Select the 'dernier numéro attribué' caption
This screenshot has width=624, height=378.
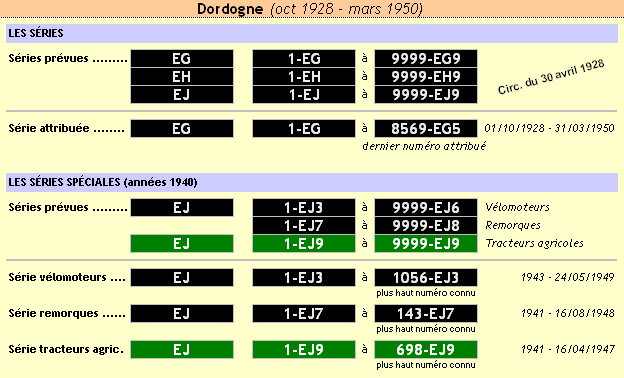click(x=424, y=146)
